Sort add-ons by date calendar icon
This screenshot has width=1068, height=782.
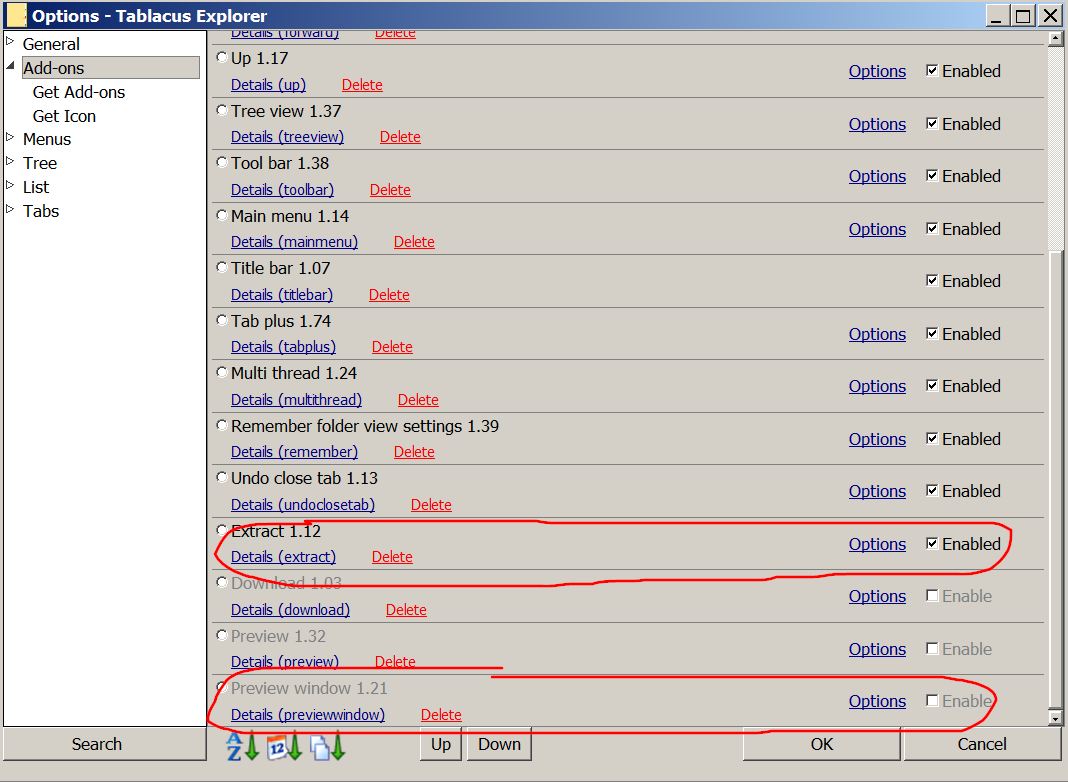[284, 747]
